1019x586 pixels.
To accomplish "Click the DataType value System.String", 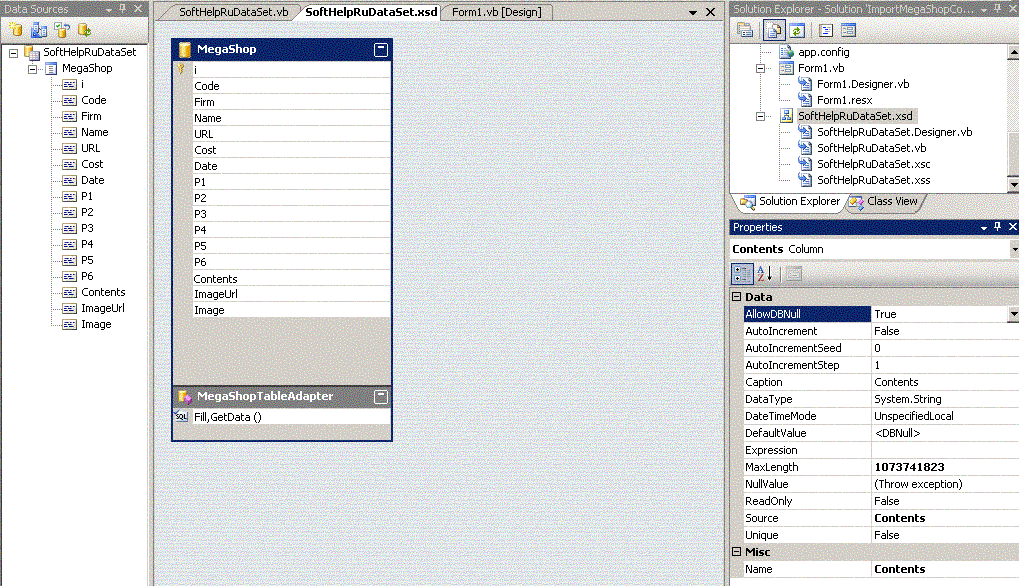I will pos(945,399).
